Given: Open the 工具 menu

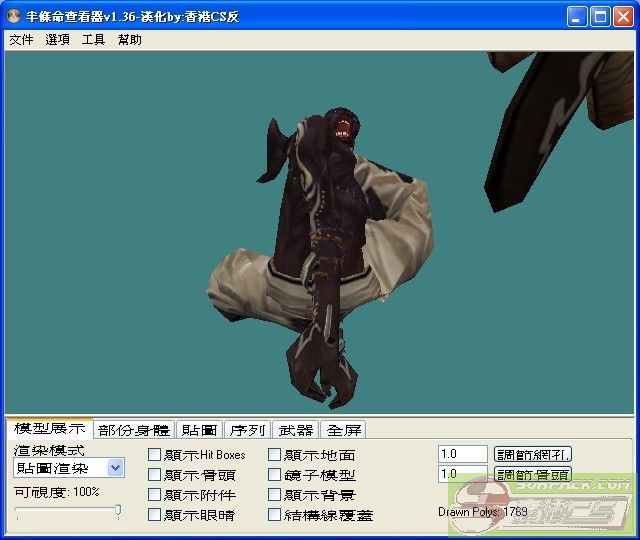Looking at the screenshot, I should (x=93, y=40).
